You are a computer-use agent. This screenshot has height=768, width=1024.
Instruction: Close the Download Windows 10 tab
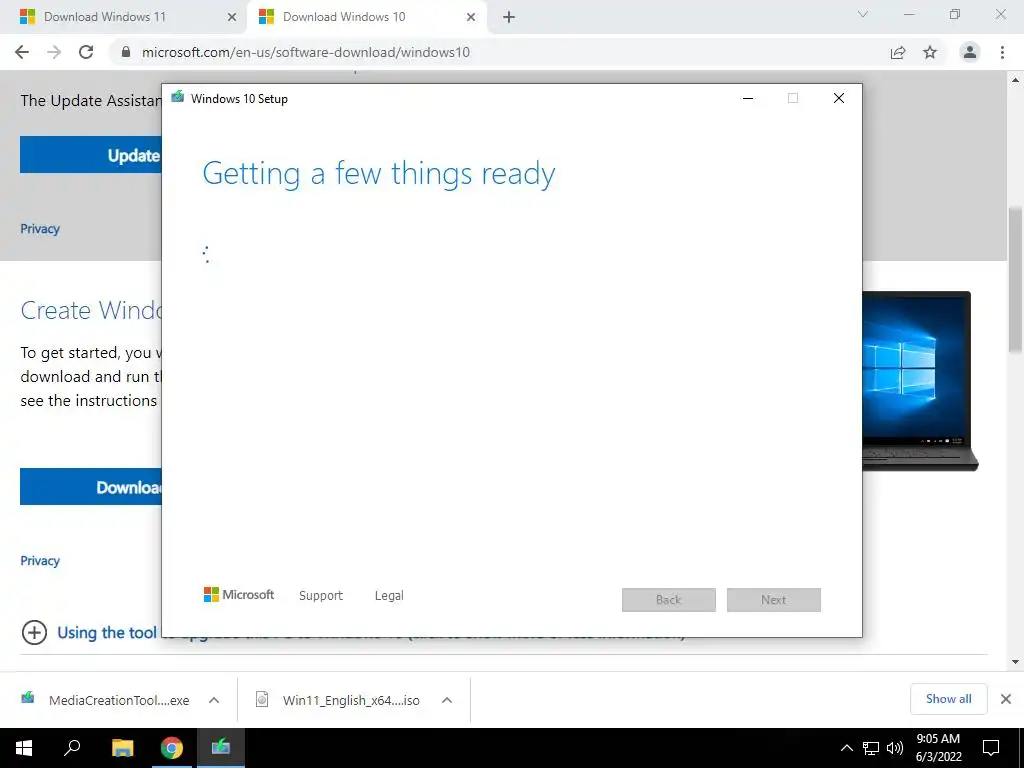coord(471,17)
